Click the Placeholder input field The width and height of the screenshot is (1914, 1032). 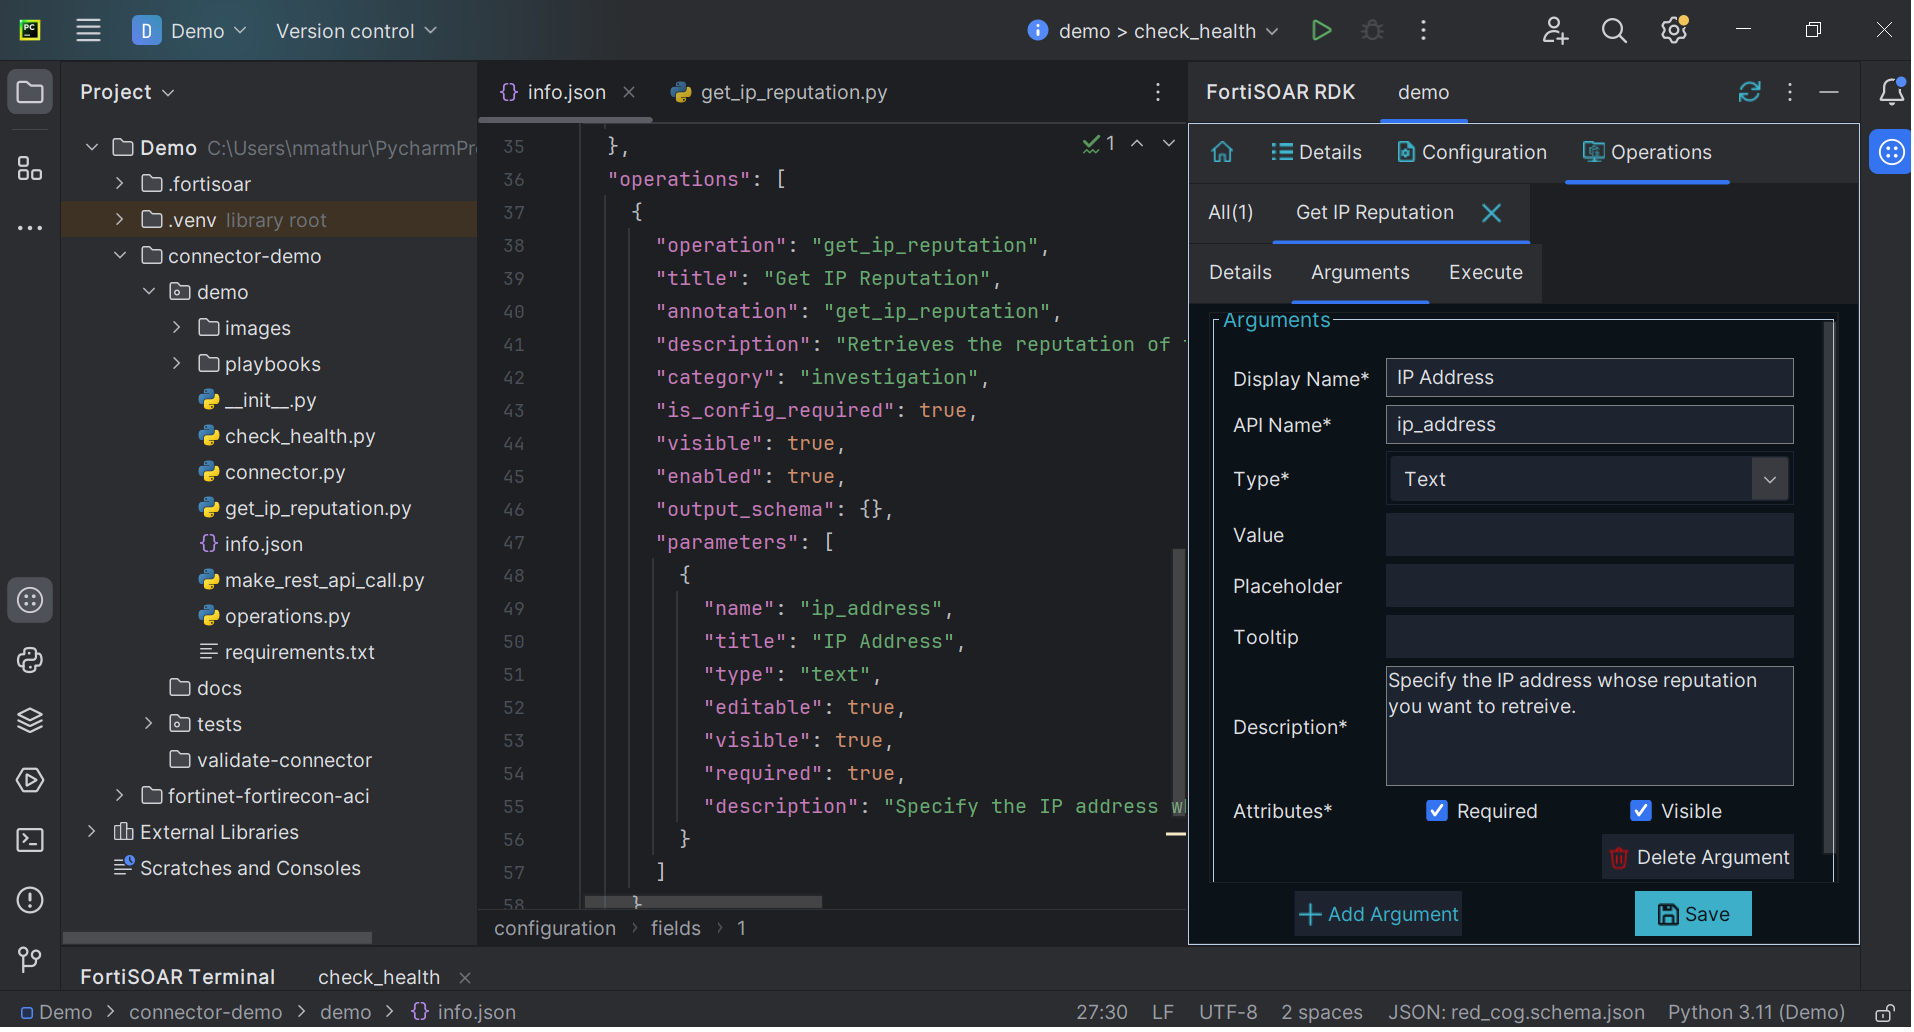point(1588,586)
